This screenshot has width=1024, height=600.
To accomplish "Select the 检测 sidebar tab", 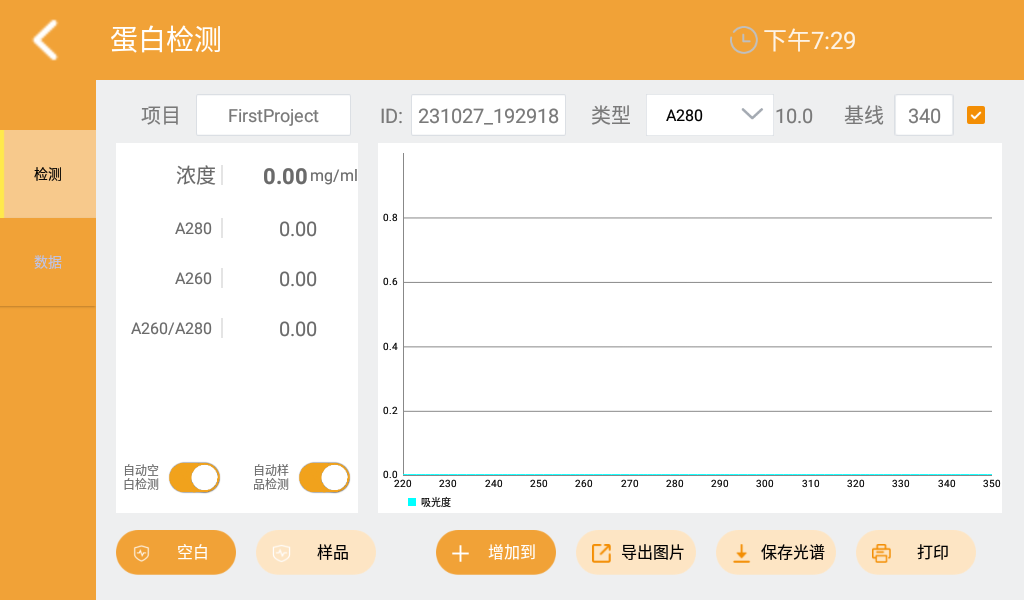I will (x=47, y=173).
